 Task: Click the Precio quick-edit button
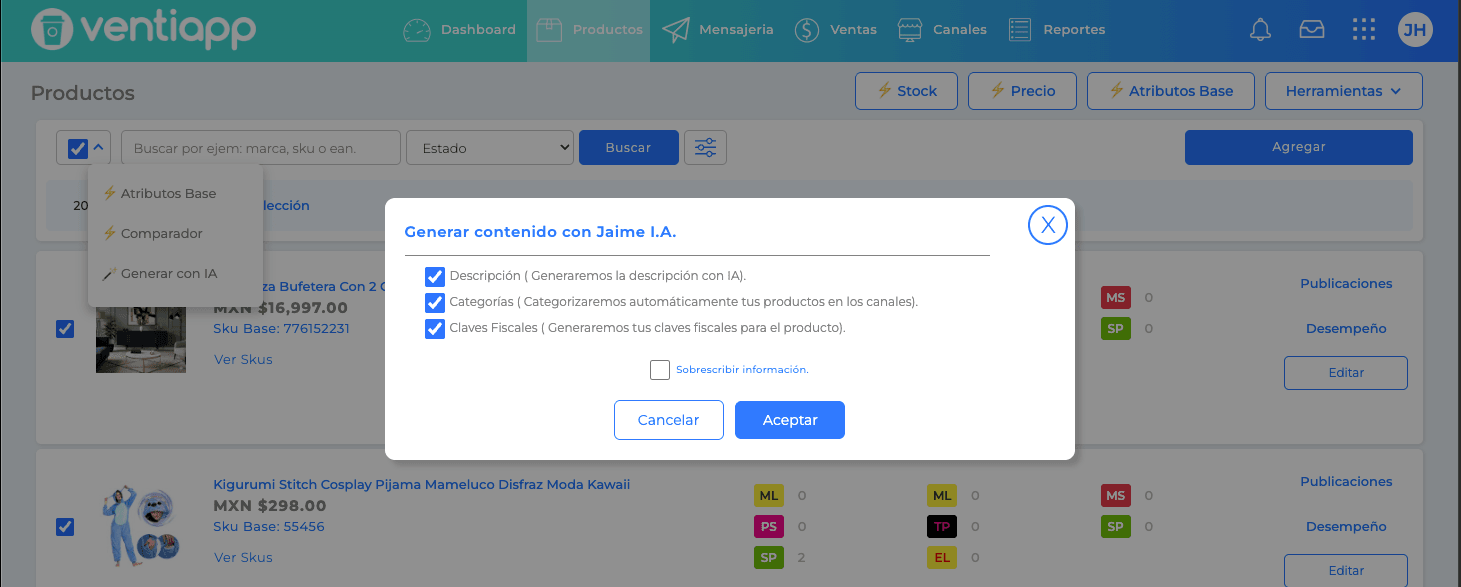tap(1023, 91)
